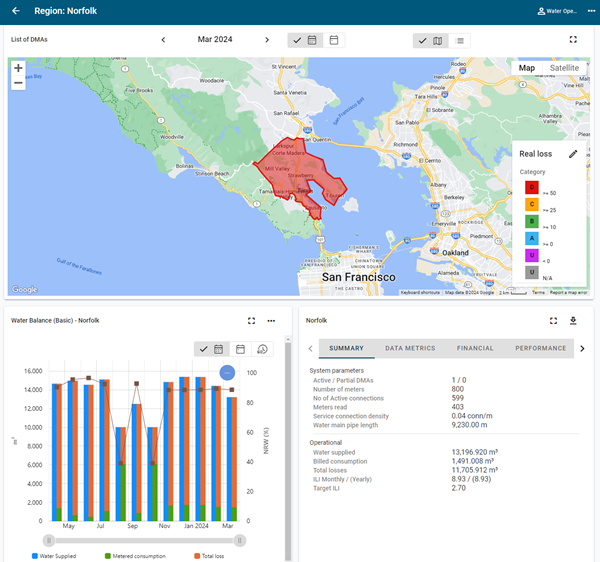This screenshot has width=600, height=562.
Task: Open the PERFORMANCE tab
Action: [540, 348]
